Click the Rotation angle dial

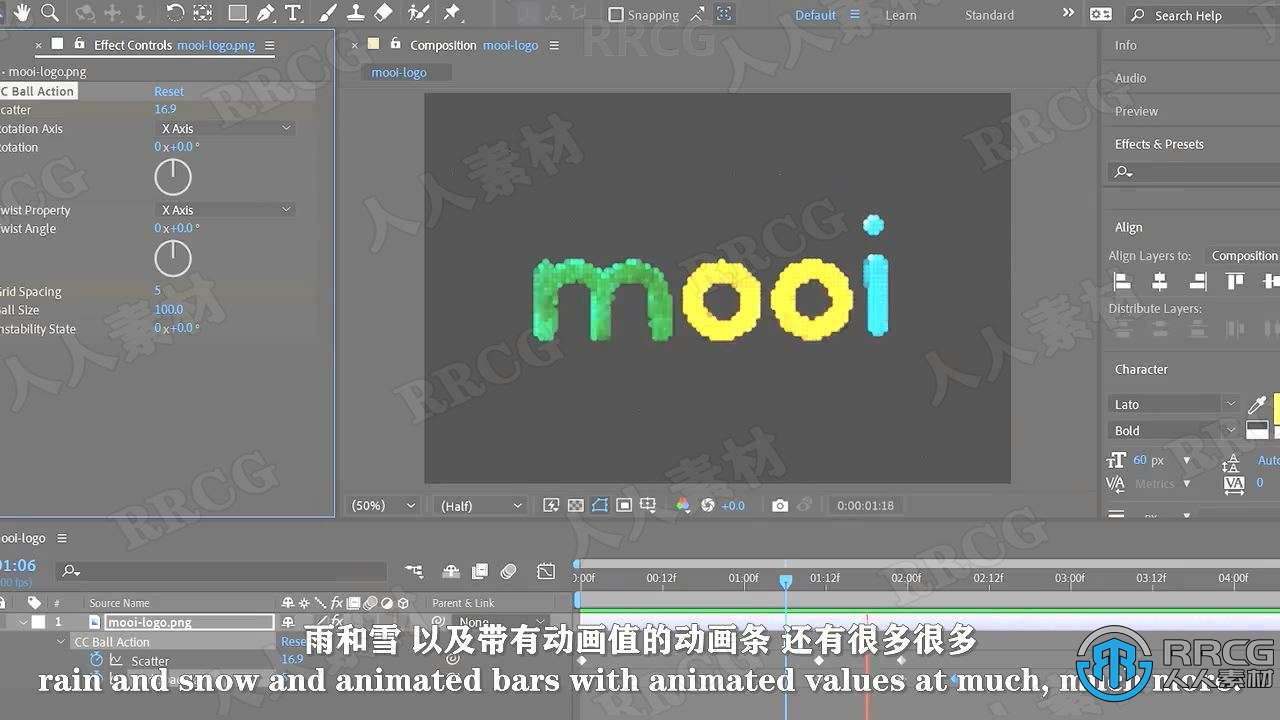click(x=173, y=177)
